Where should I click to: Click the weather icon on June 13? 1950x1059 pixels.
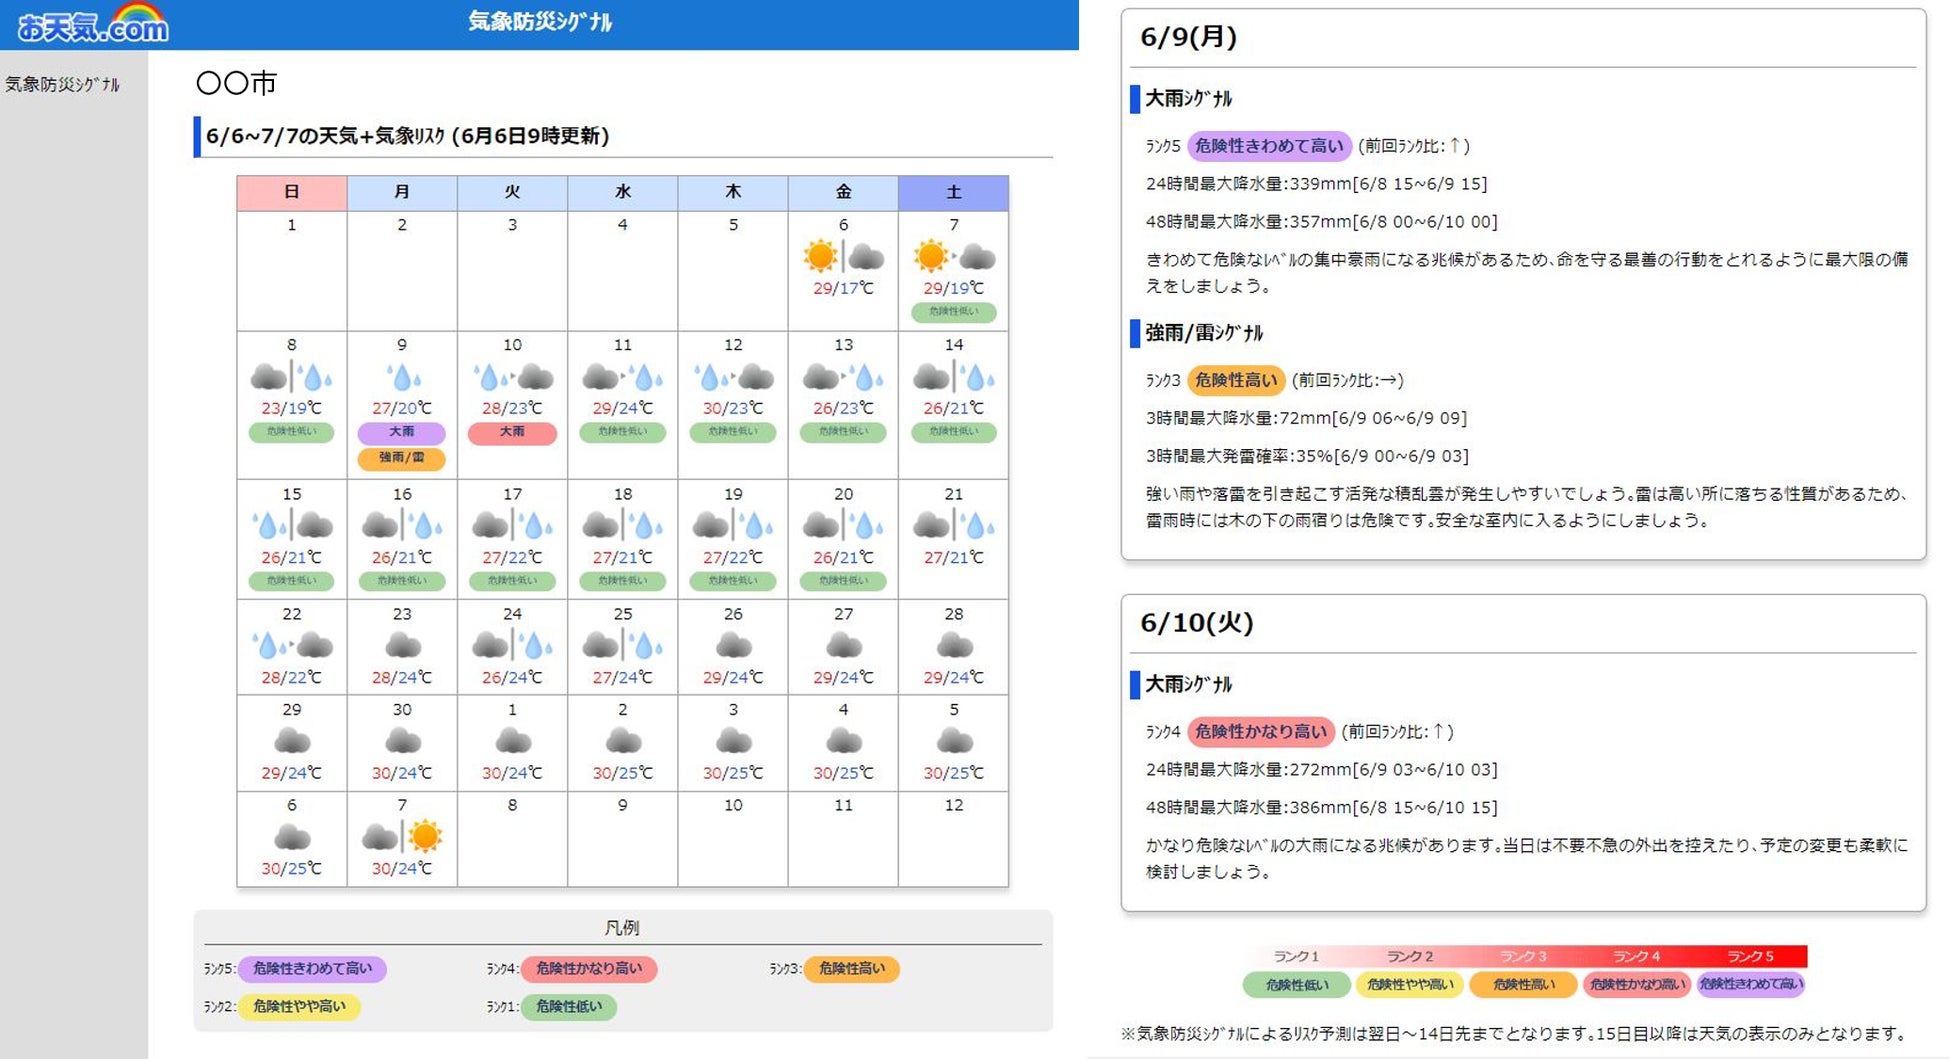843,377
